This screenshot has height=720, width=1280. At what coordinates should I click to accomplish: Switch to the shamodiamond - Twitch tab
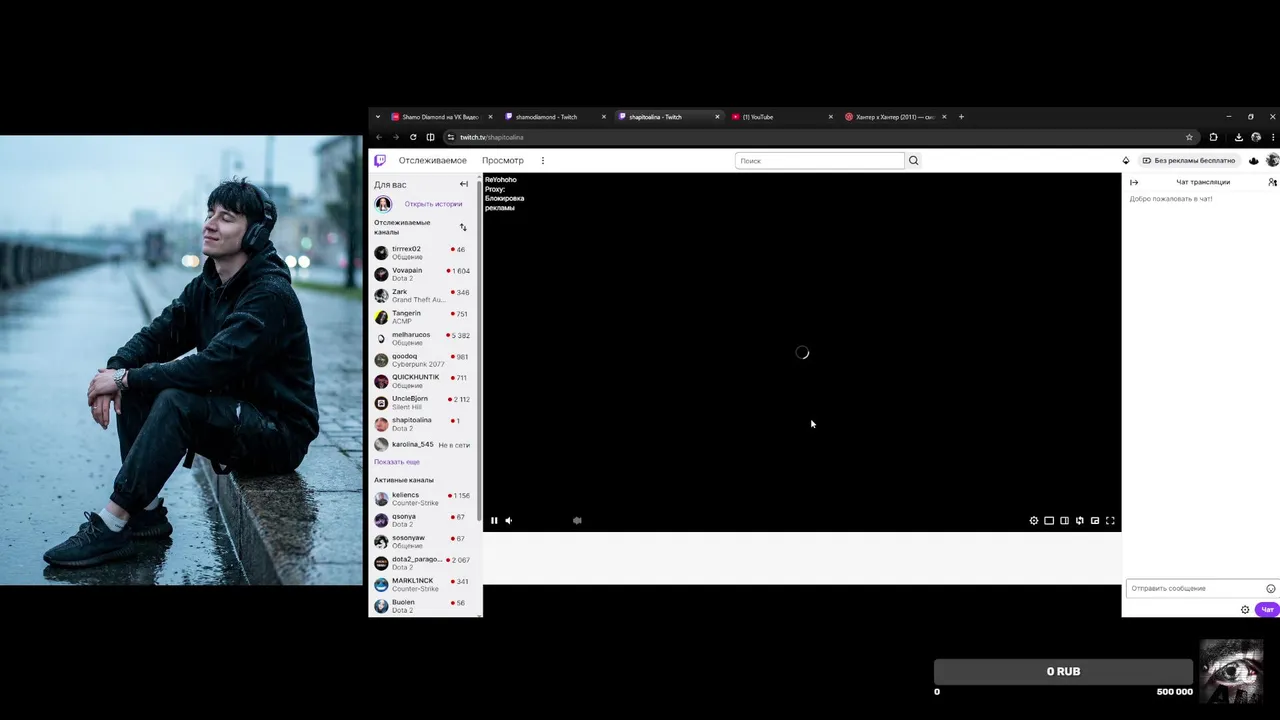tap(555, 117)
